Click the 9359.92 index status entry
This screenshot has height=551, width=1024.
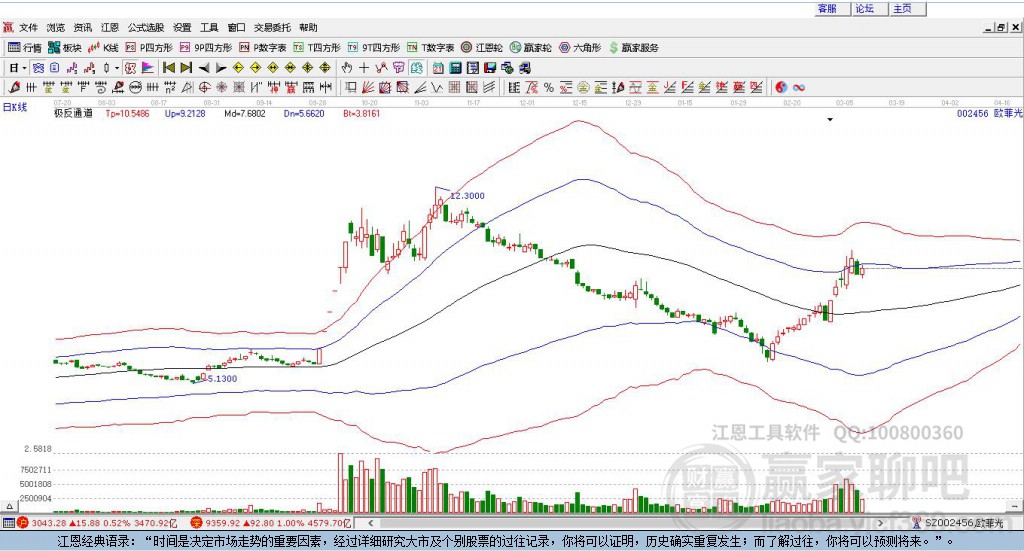coord(271,523)
